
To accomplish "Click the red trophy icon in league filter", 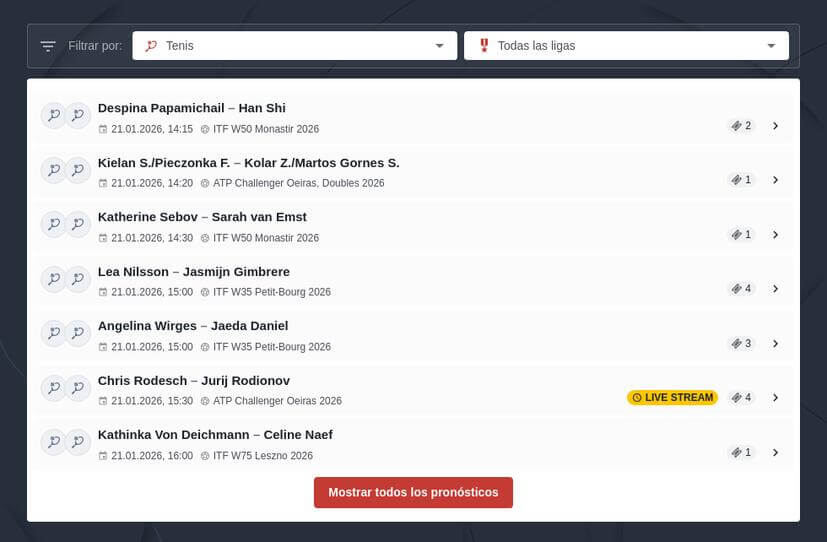I will click(484, 46).
